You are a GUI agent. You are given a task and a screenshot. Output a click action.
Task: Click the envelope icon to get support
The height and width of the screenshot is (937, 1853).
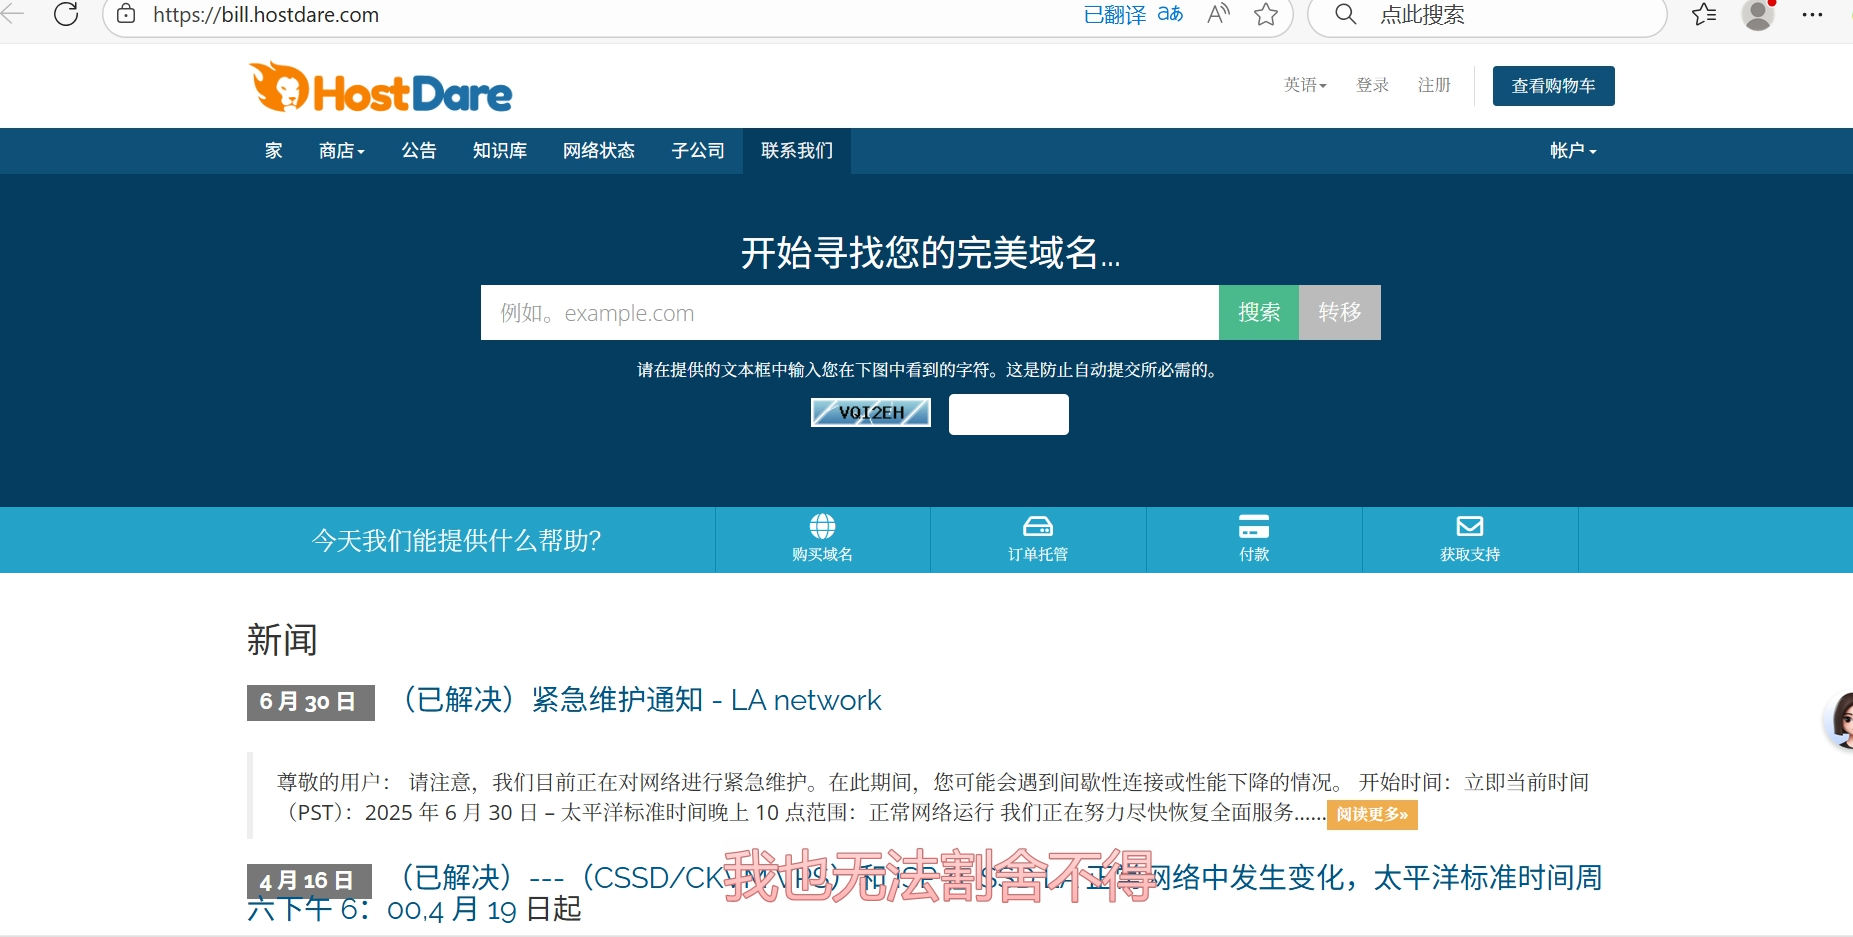(x=1470, y=526)
